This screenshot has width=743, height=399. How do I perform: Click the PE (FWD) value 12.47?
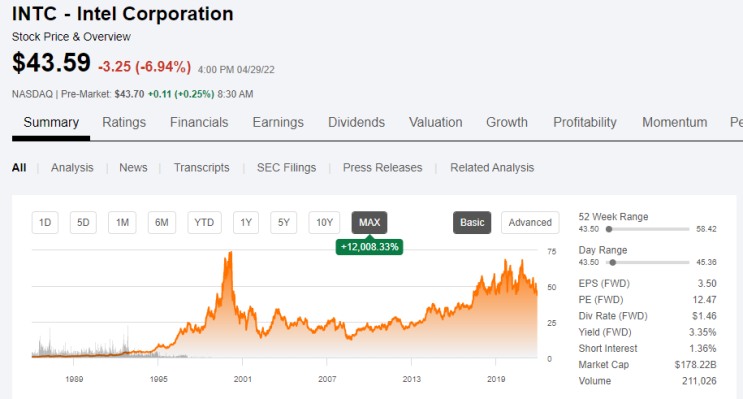(x=704, y=299)
